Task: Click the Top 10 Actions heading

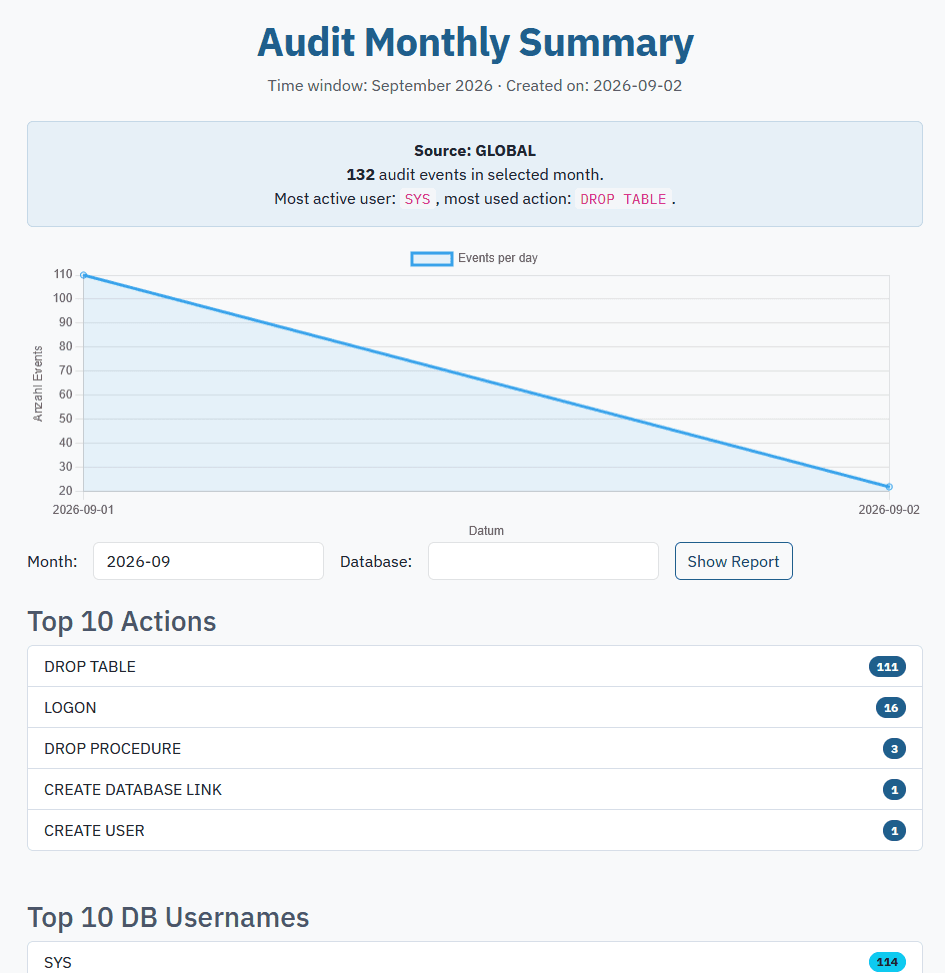Action: coord(122,621)
